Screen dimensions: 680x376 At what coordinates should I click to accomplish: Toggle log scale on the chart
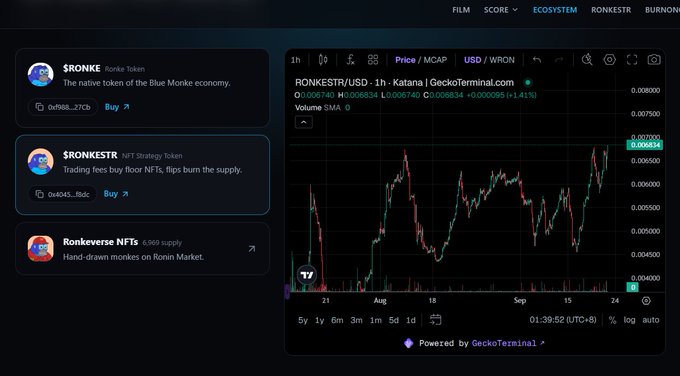(629, 320)
